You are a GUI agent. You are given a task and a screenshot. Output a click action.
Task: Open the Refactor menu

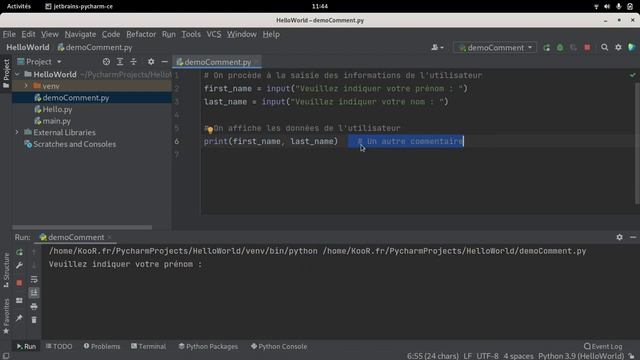click(x=141, y=34)
